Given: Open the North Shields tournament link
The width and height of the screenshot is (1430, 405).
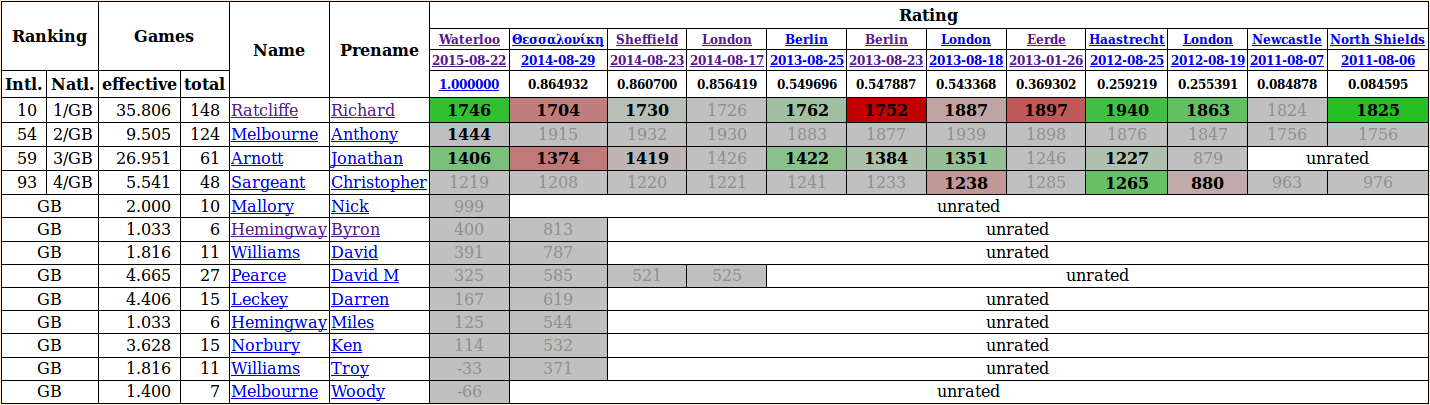Looking at the screenshot, I should pyautogui.click(x=1377, y=39).
